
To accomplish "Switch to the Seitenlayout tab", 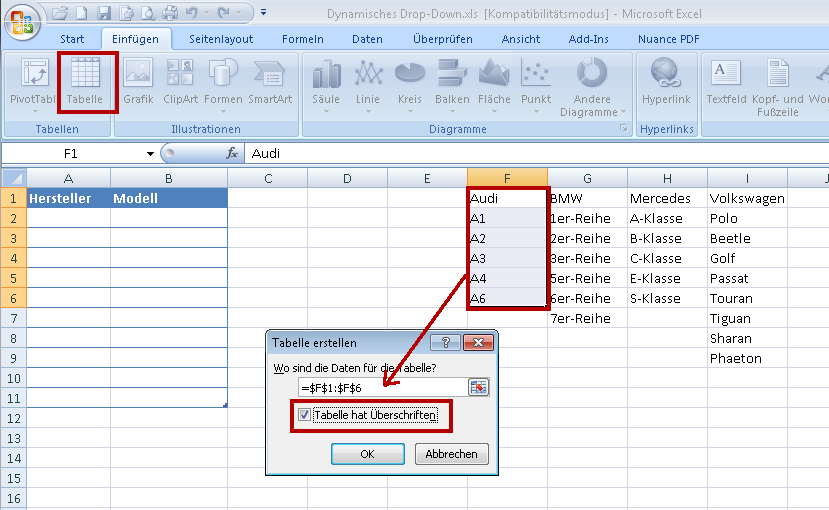I will coord(221,39).
